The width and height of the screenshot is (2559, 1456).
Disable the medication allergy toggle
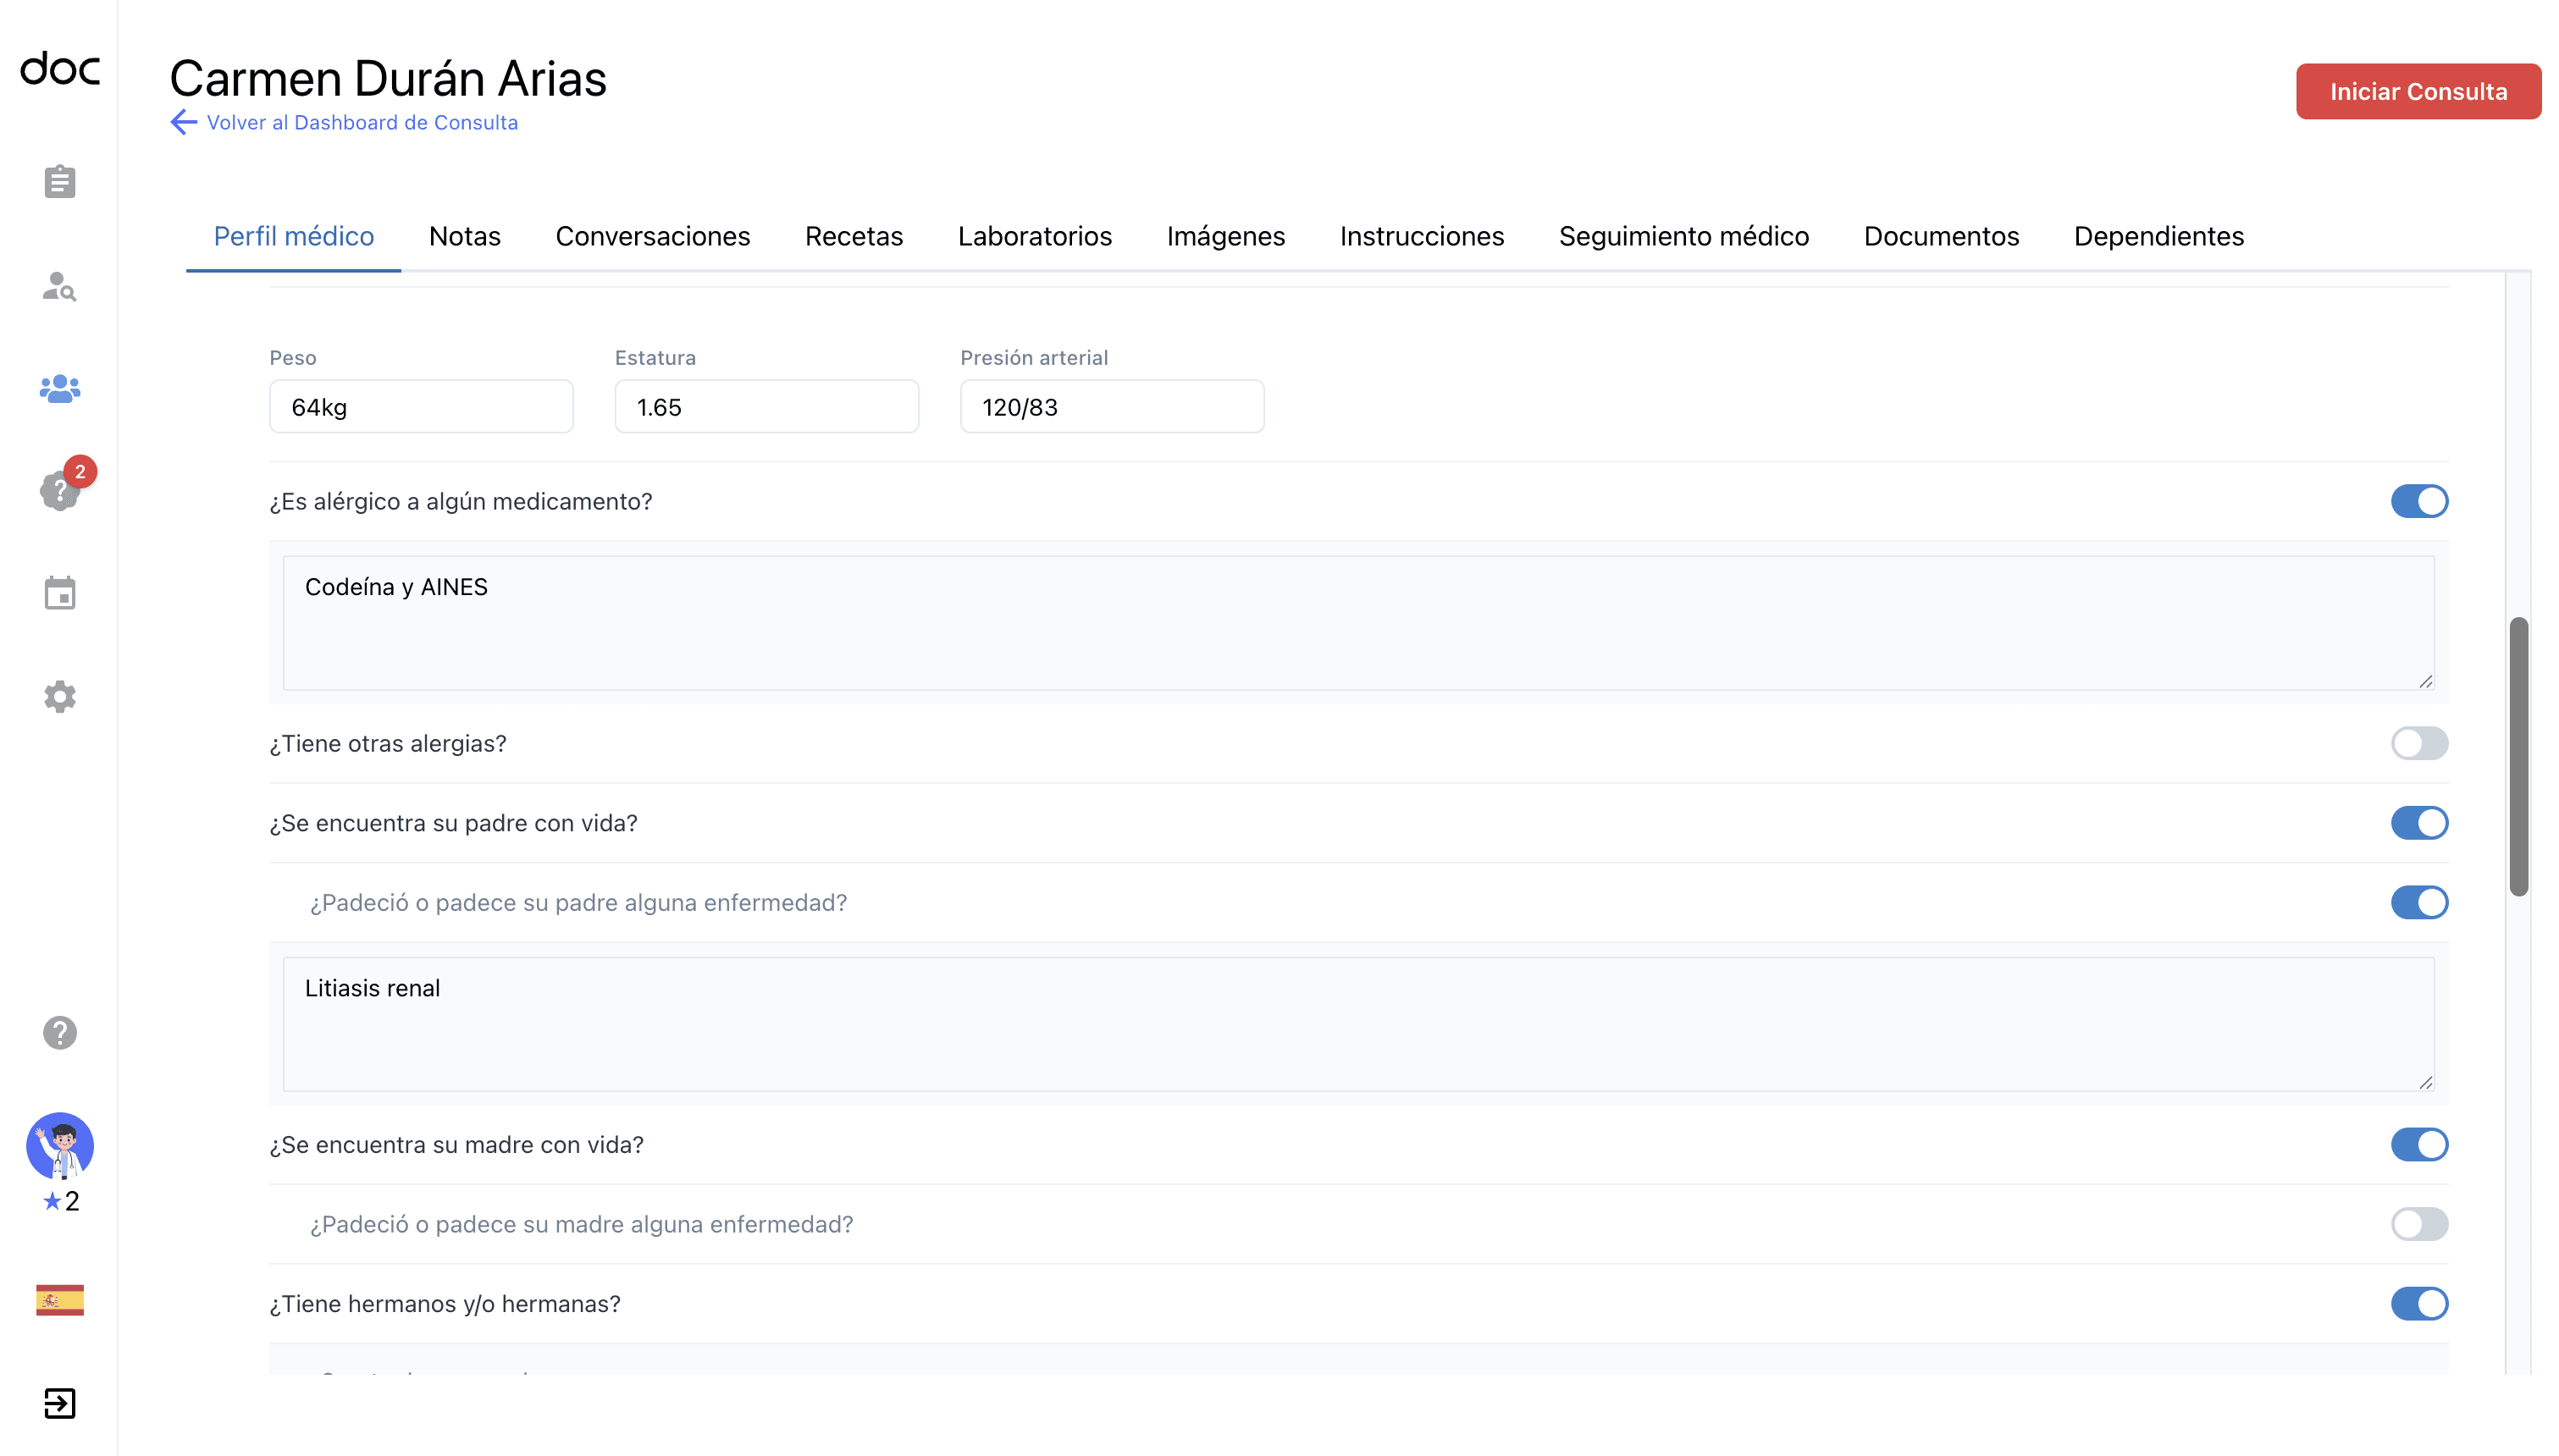[2419, 501]
